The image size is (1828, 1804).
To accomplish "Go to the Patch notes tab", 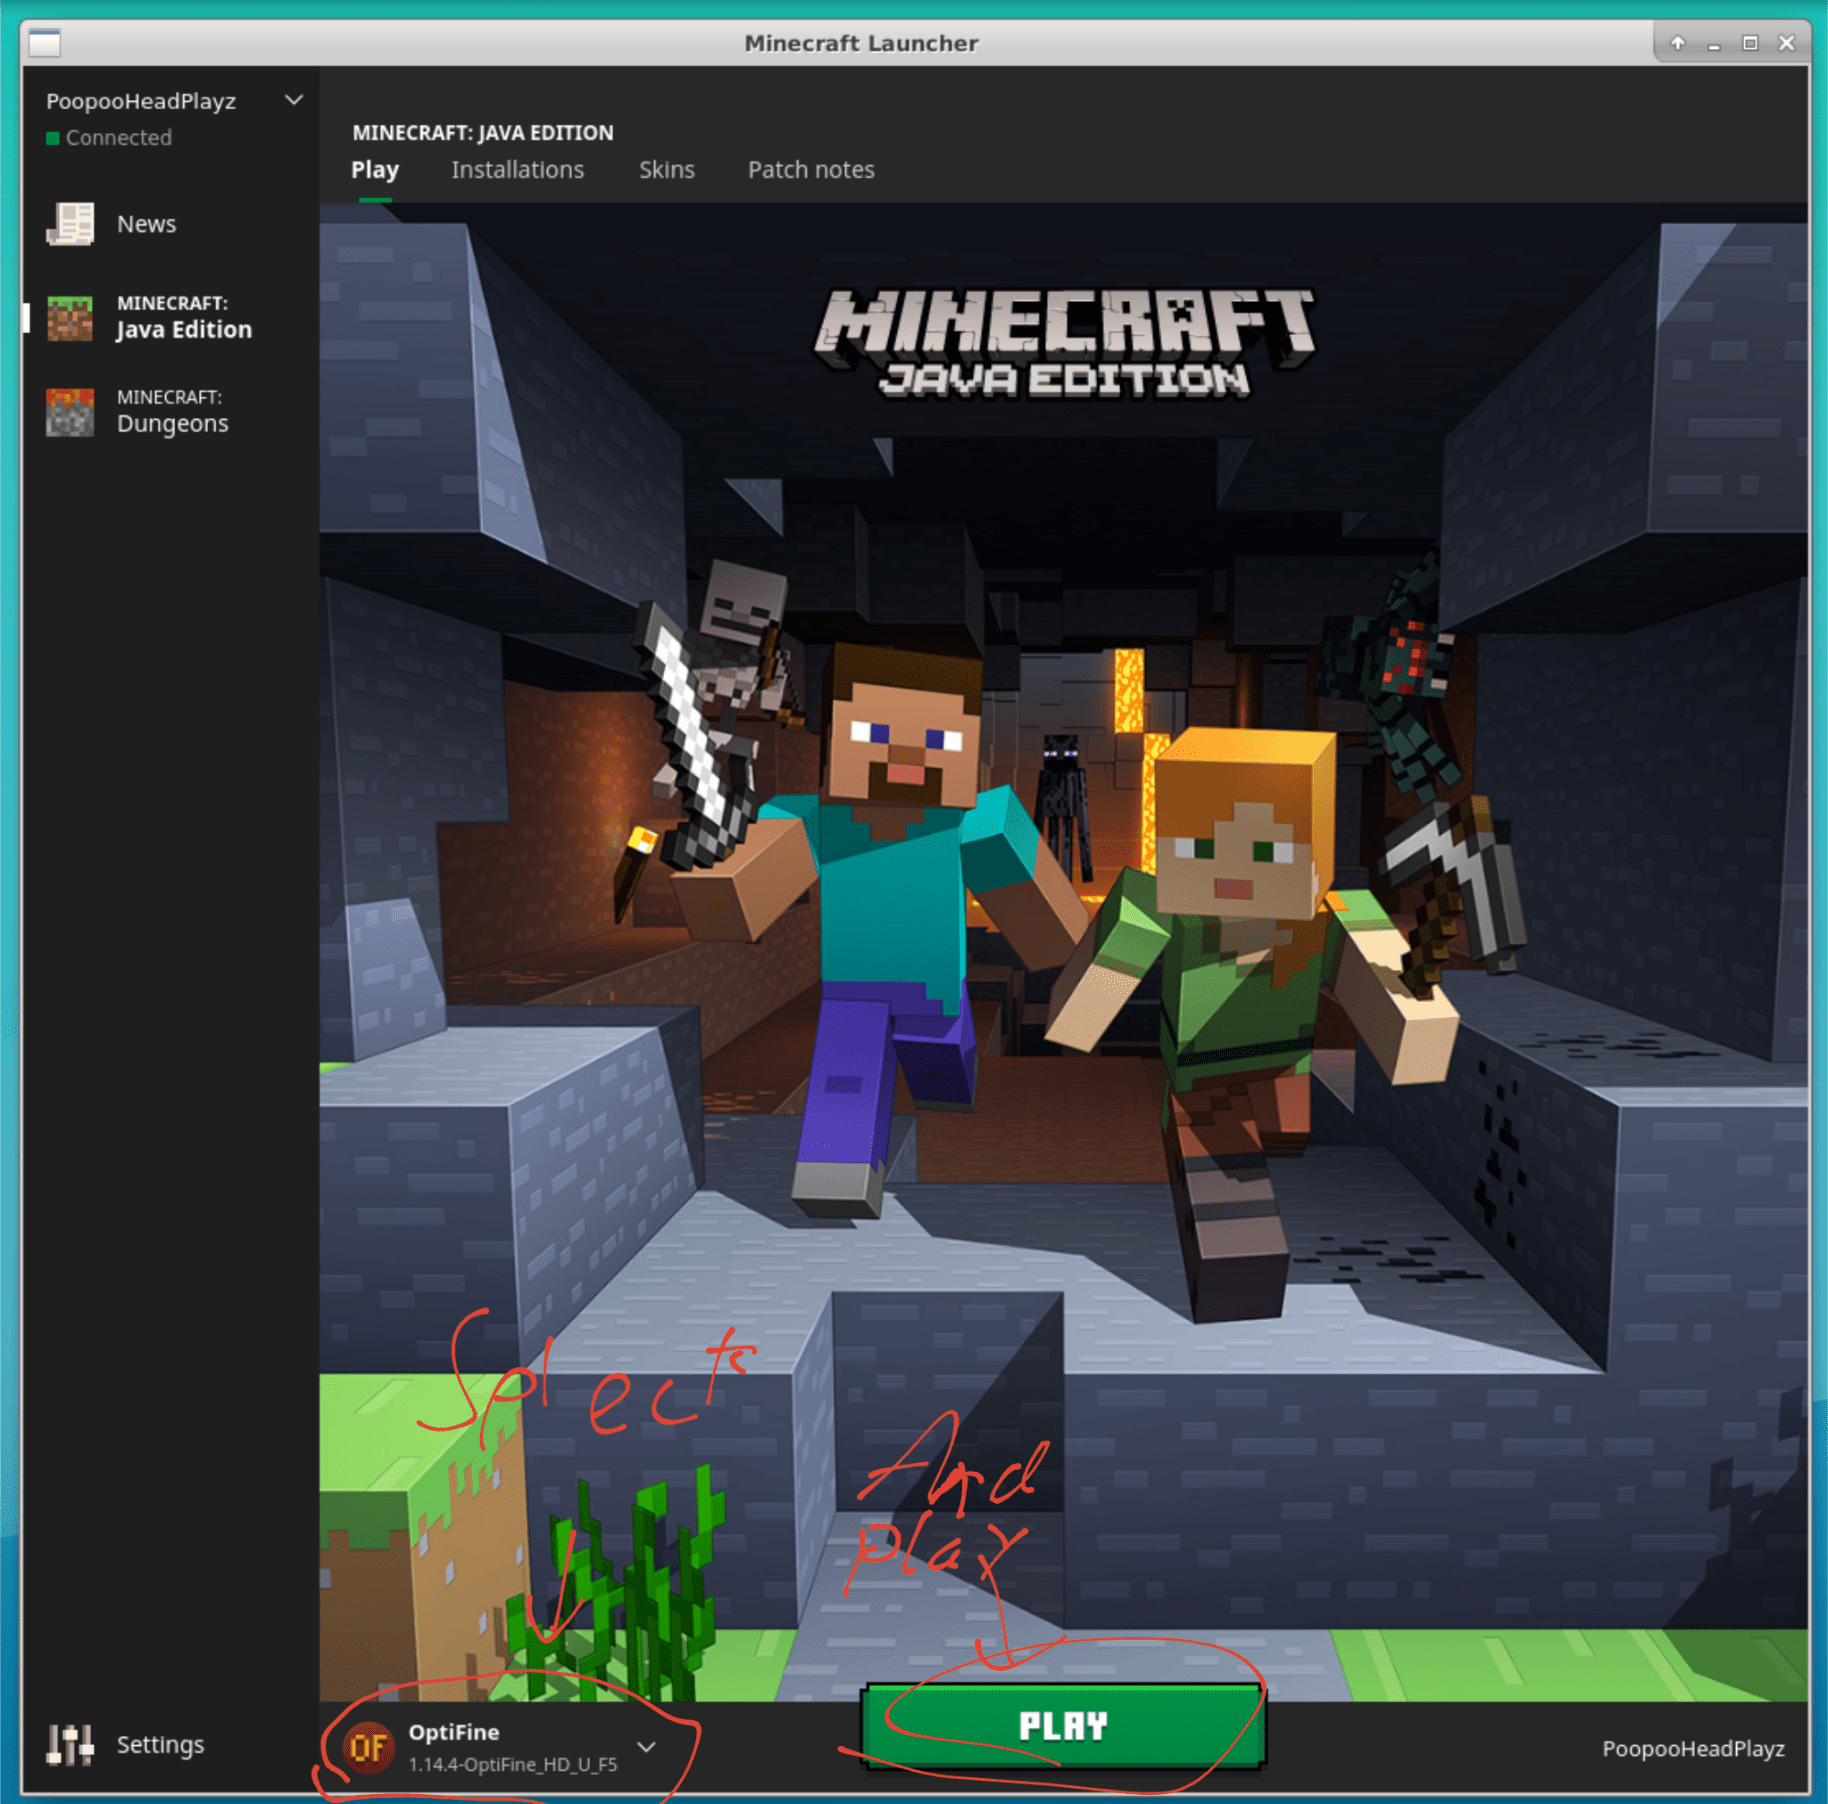I will click(811, 170).
